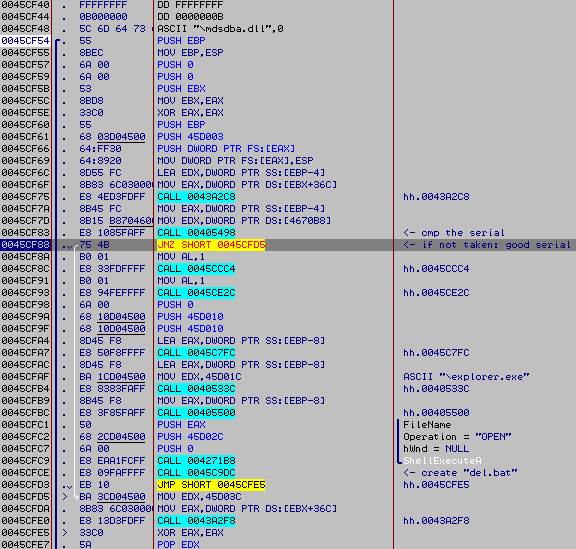Viewport: 576px width, 549px height.
Task: Select the FileName argument comment
Action: (427, 425)
